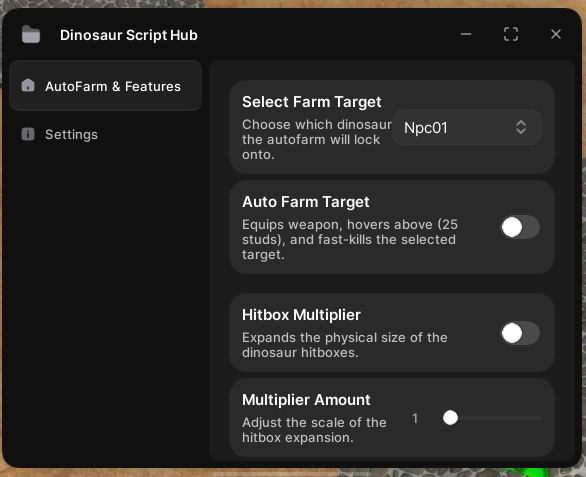586x477 pixels.
Task: Click the up-down chevron icon in Npc01 selector
Action: [521, 127]
